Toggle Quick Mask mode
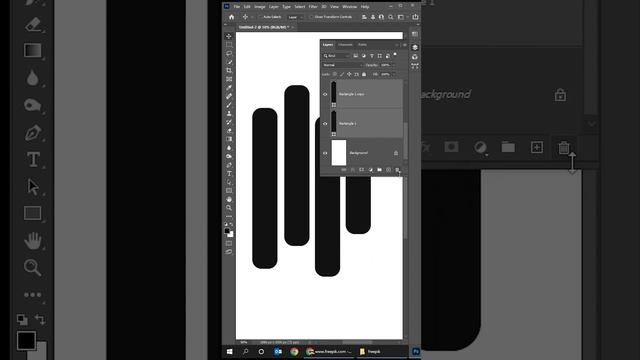Screen dimensions: 640x360 click(229, 243)
